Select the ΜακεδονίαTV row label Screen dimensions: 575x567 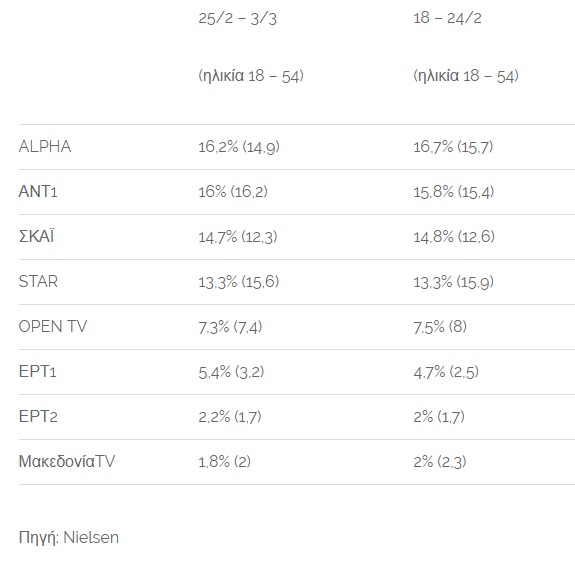click(x=67, y=461)
